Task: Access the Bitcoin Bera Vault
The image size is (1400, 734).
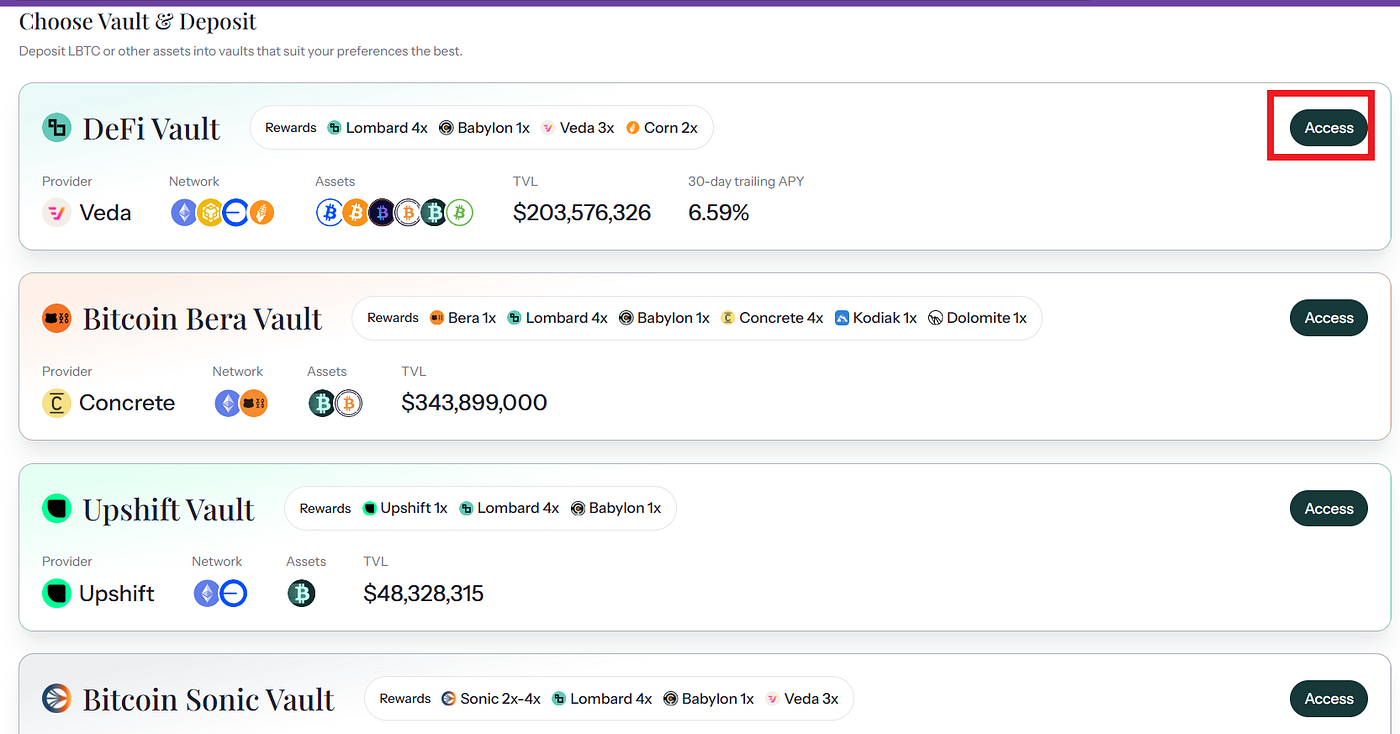Action: 1328,318
